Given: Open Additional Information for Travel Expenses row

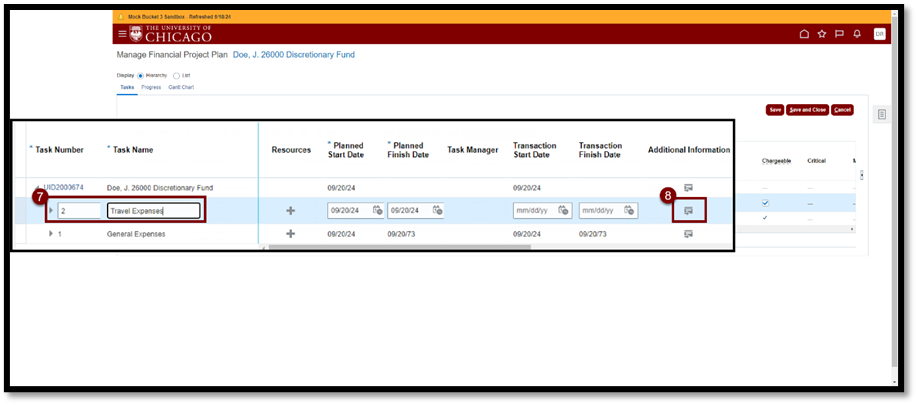Looking at the screenshot, I should click(x=688, y=211).
